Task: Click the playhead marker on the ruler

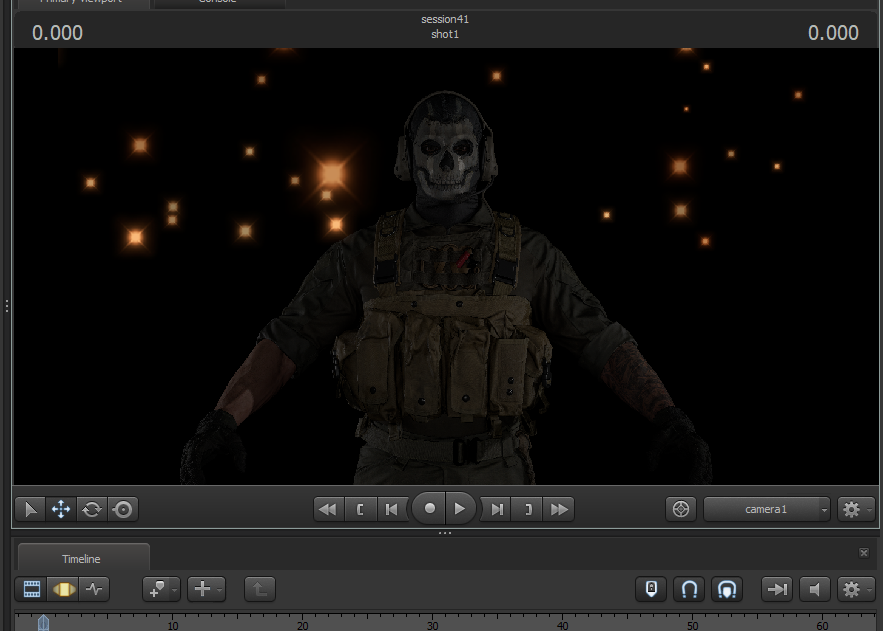Action: coord(43,623)
